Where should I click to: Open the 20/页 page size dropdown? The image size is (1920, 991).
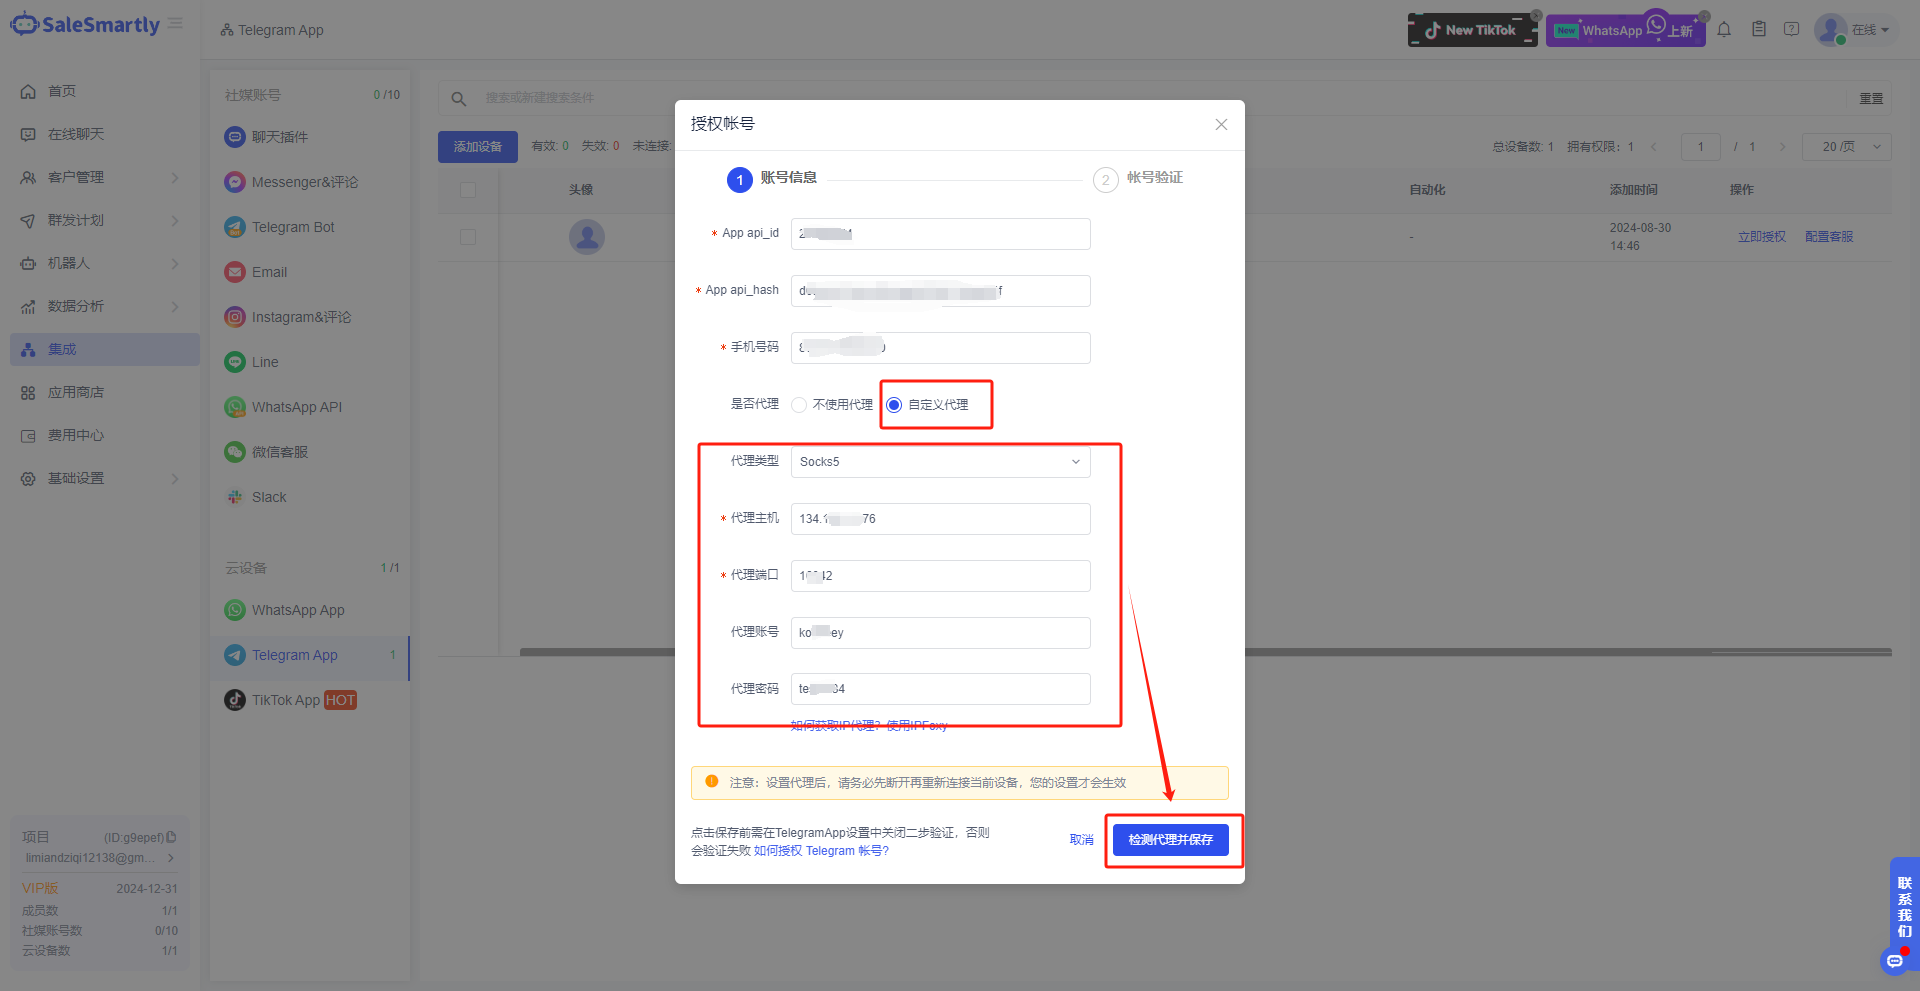1845,146
